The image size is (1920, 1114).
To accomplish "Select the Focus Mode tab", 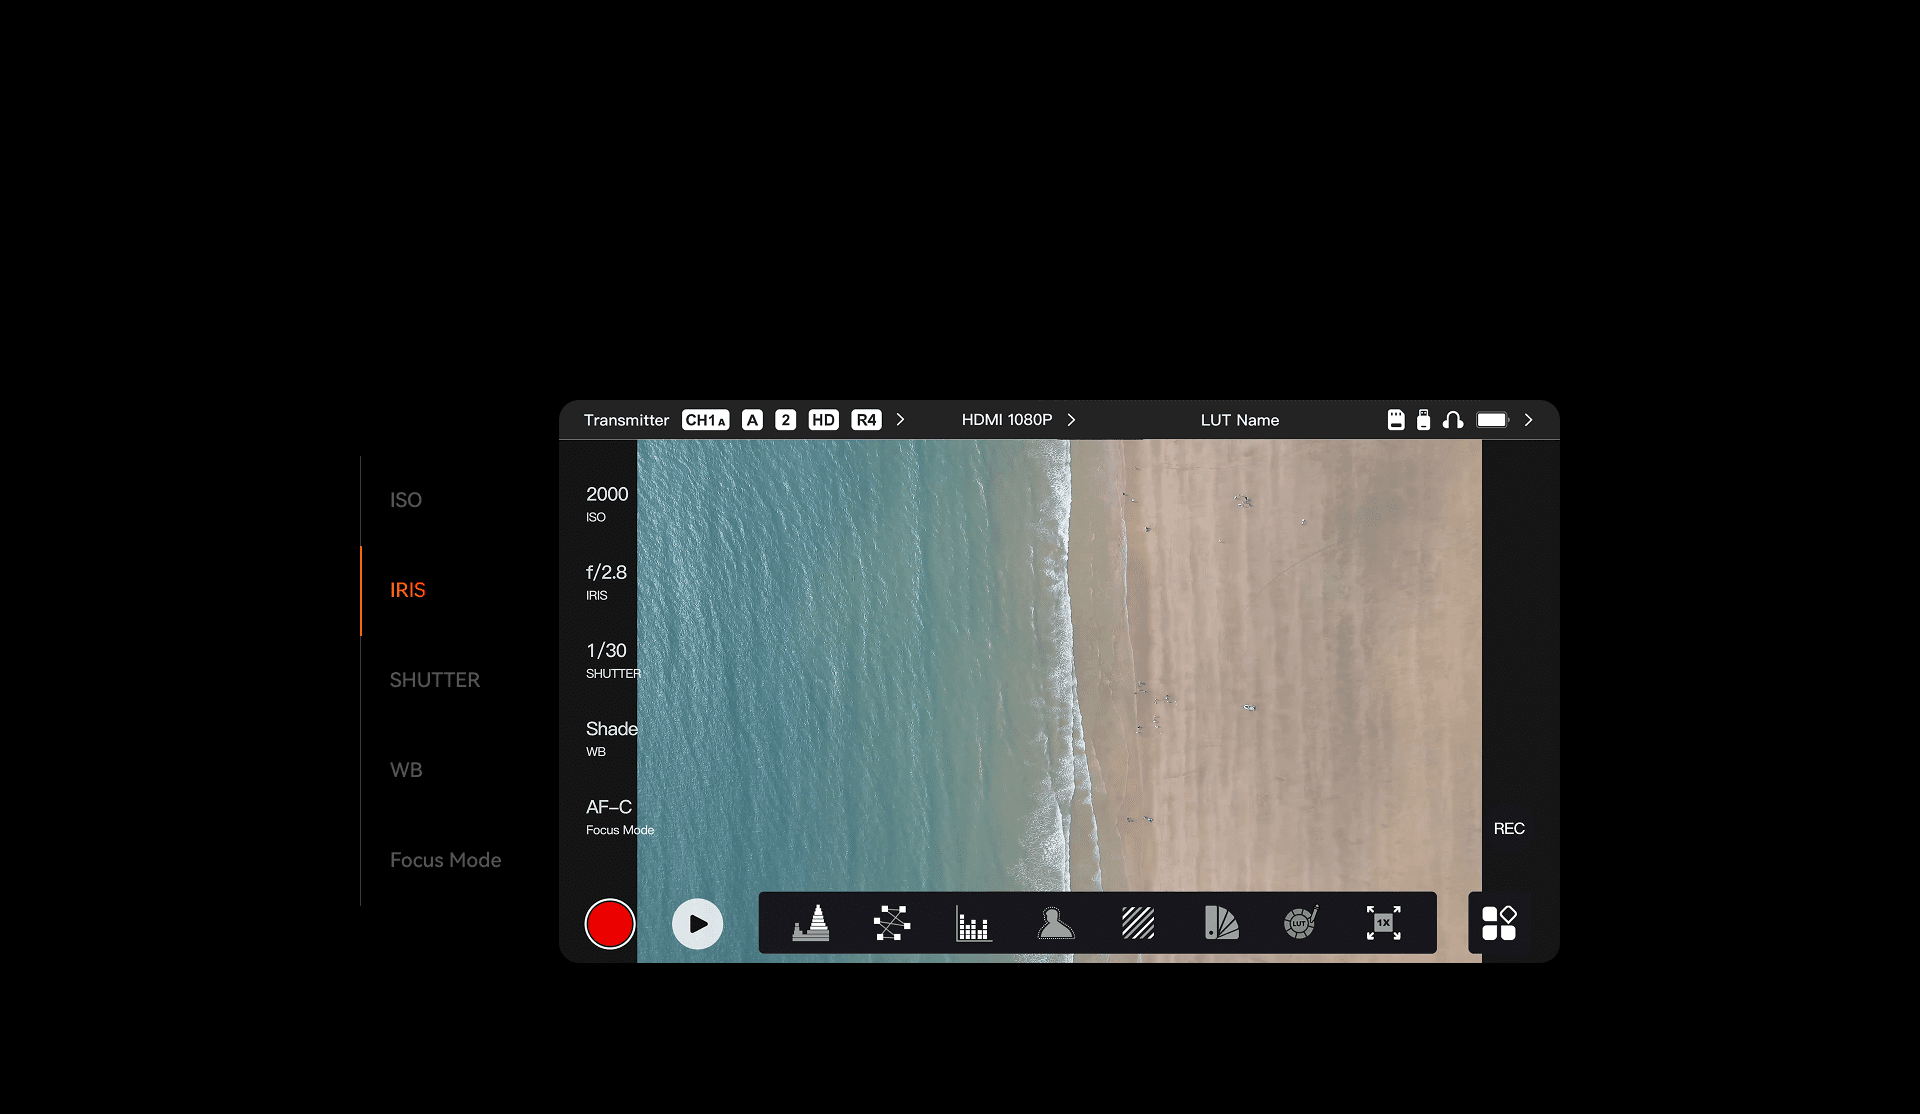I will [x=445, y=860].
